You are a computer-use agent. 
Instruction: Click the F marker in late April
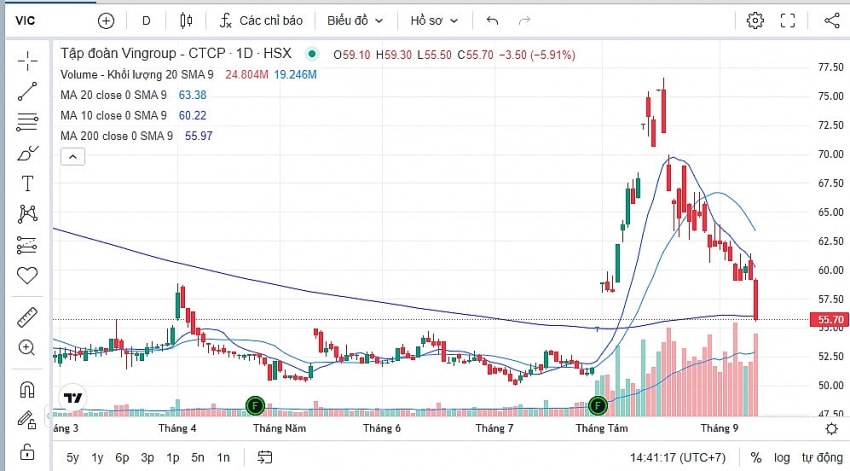[x=255, y=405]
